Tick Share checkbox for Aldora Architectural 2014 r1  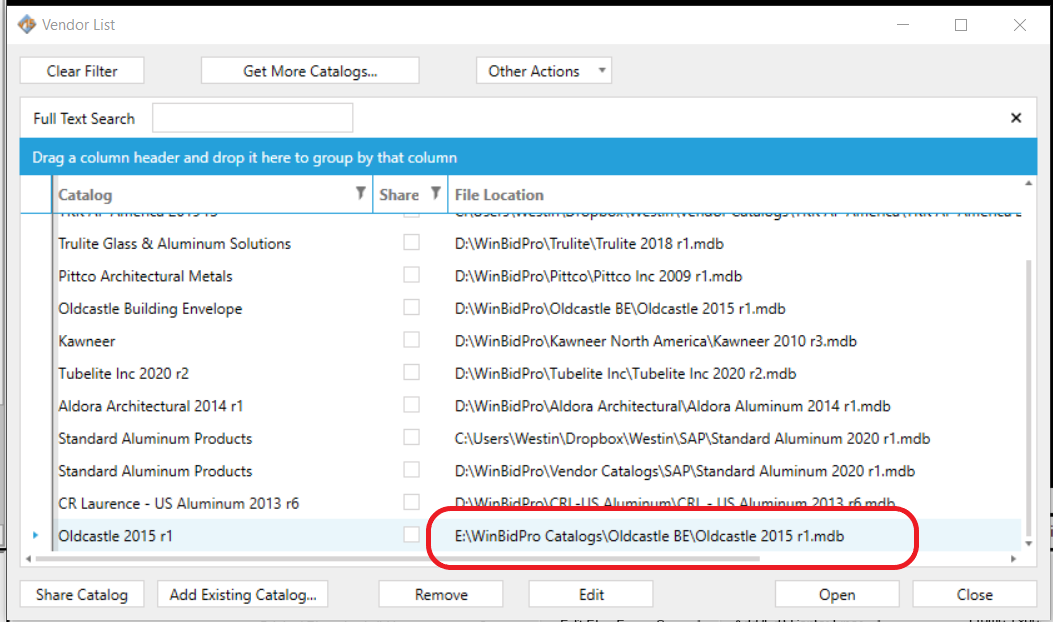coord(412,405)
